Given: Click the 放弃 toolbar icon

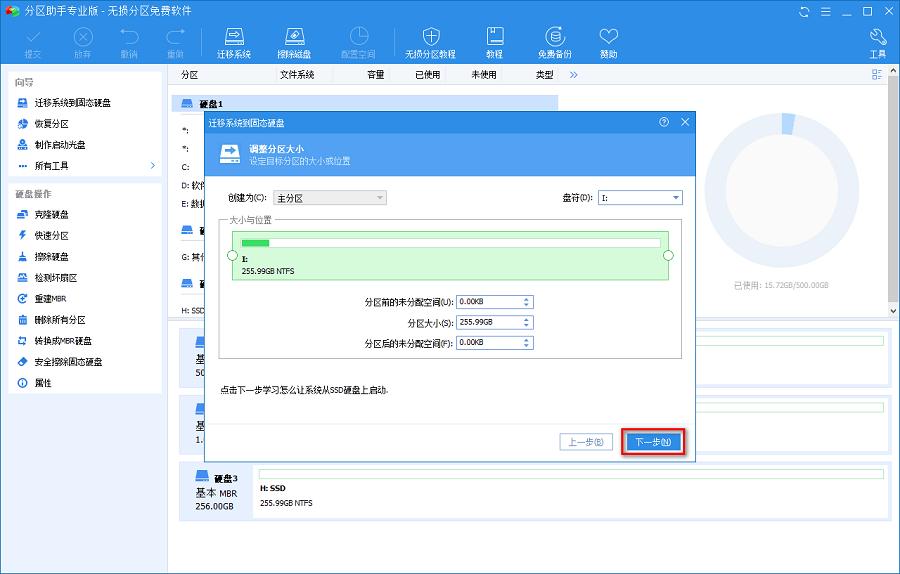Looking at the screenshot, I should [83, 43].
